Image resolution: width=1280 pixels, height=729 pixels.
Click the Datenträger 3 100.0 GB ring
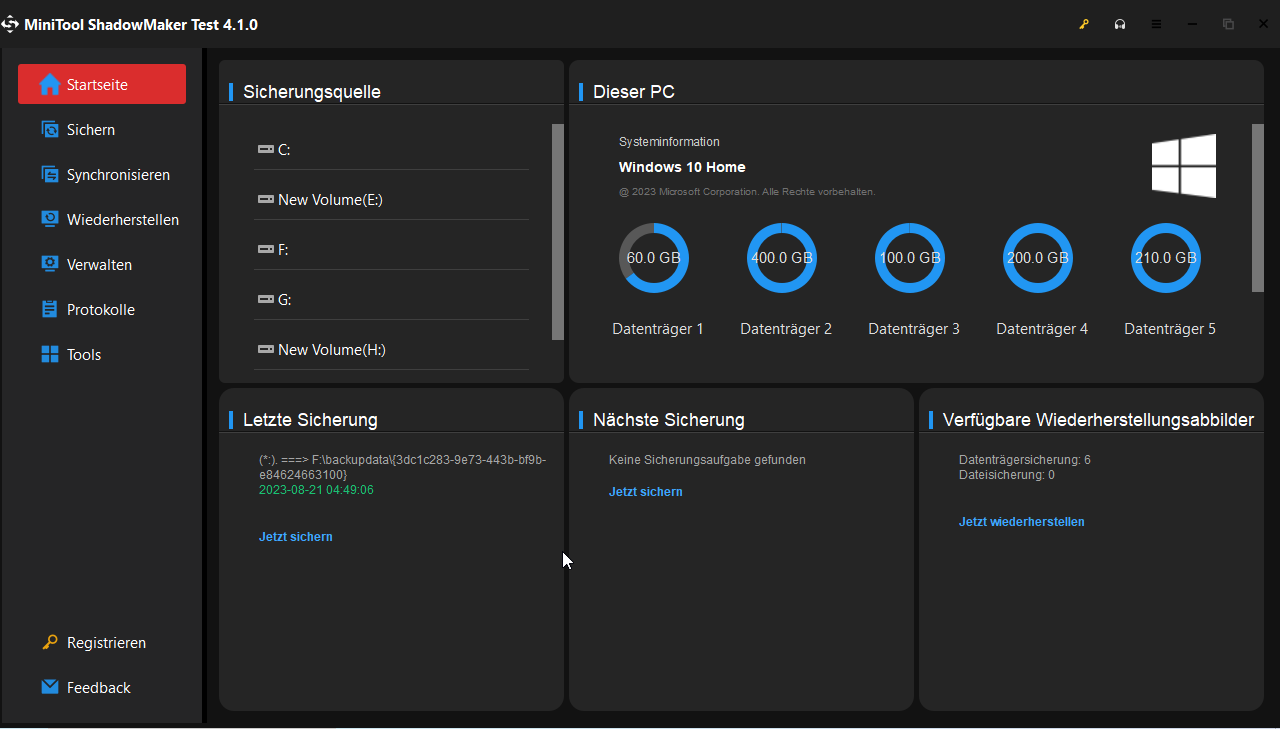point(910,258)
